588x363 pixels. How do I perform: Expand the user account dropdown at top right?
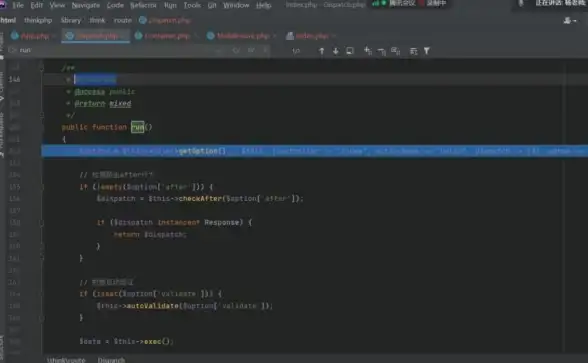[570, 21]
